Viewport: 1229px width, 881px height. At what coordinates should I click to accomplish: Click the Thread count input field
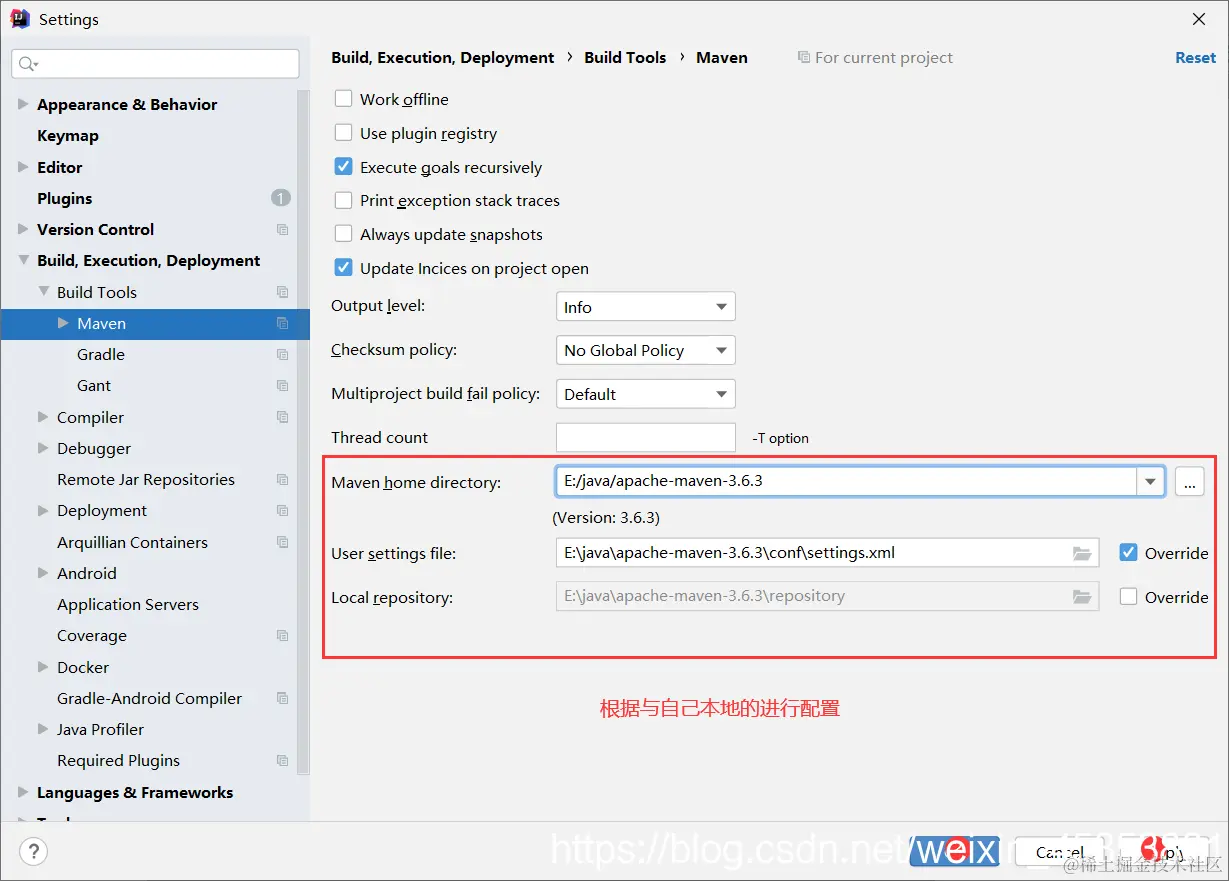[645, 438]
